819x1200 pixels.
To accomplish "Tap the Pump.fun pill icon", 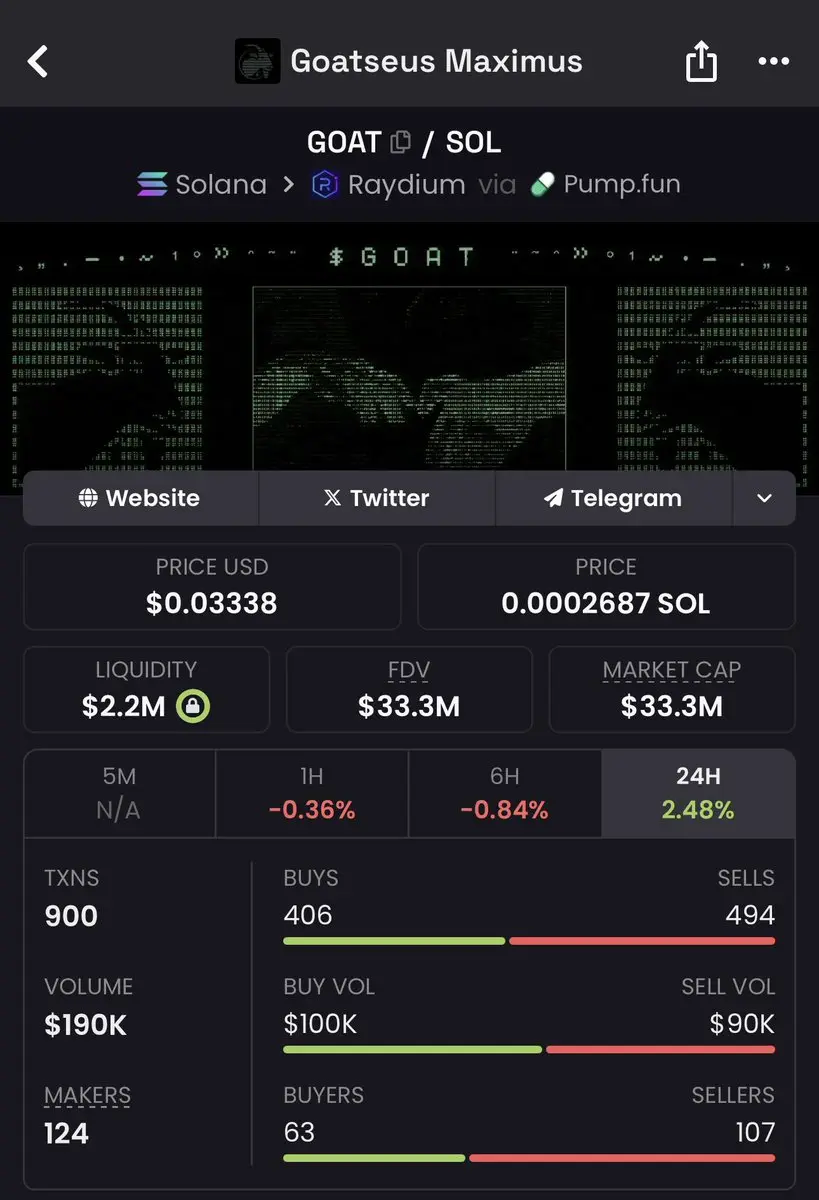I will (x=542, y=185).
